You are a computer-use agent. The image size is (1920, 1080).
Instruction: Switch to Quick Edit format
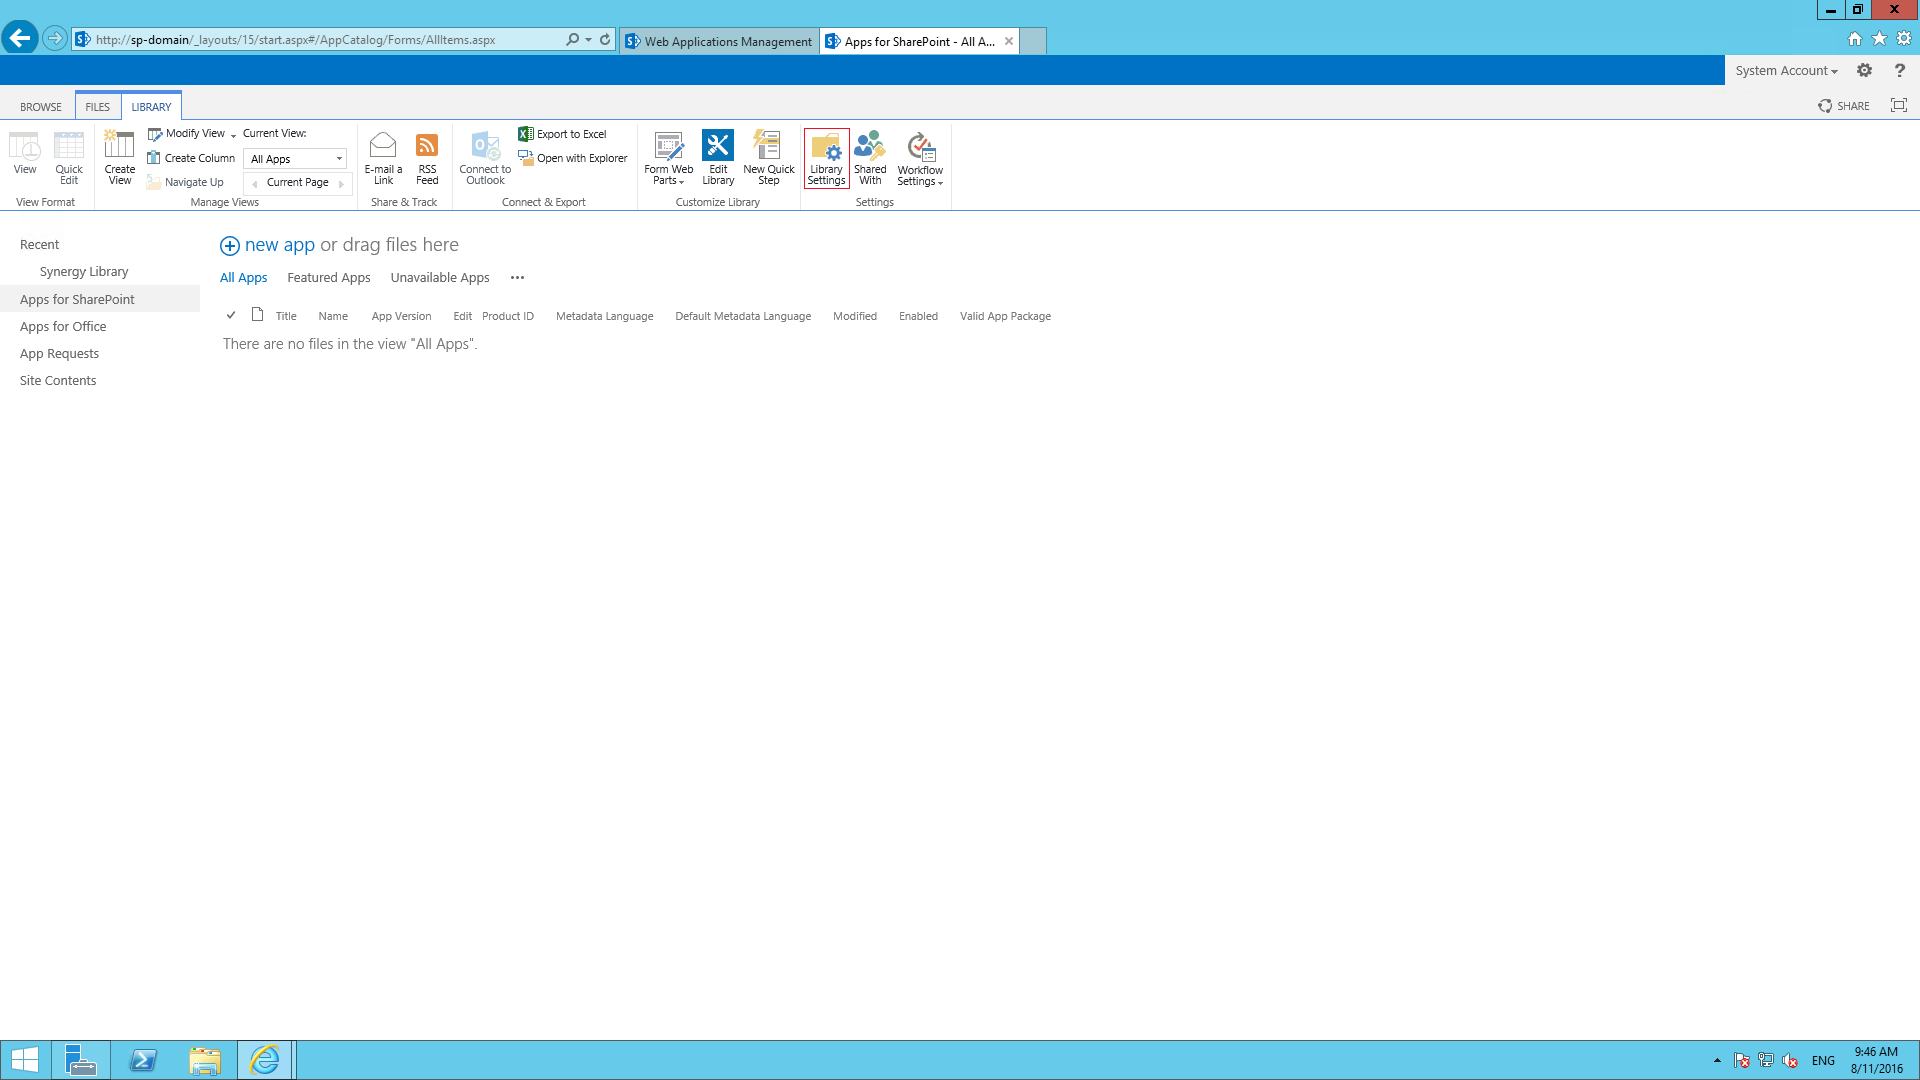(69, 158)
